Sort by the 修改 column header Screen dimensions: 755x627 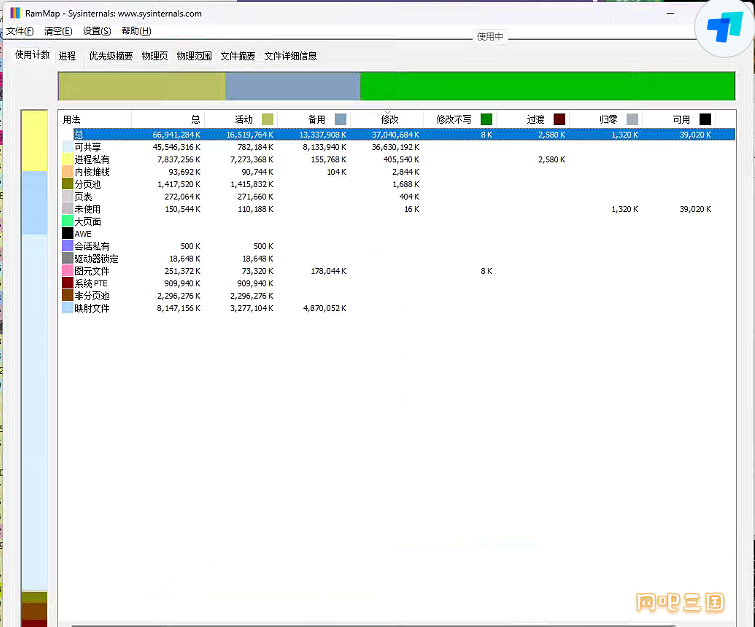tap(389, 119)
